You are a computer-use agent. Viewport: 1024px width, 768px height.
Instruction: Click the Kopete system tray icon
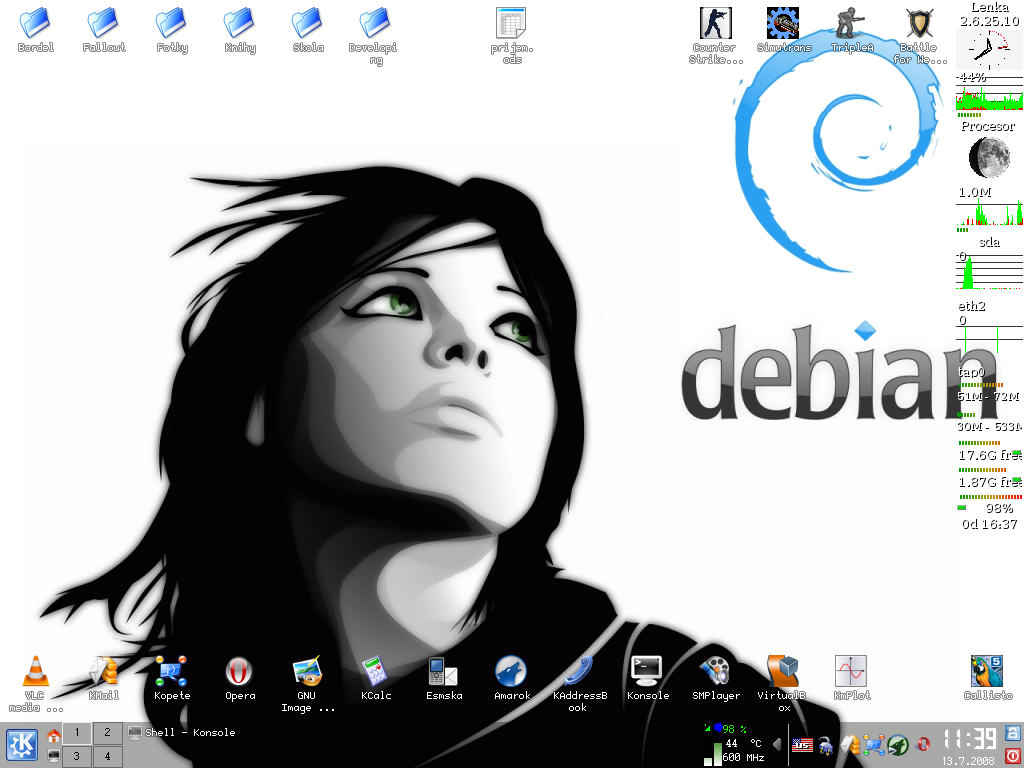point(874,744)
